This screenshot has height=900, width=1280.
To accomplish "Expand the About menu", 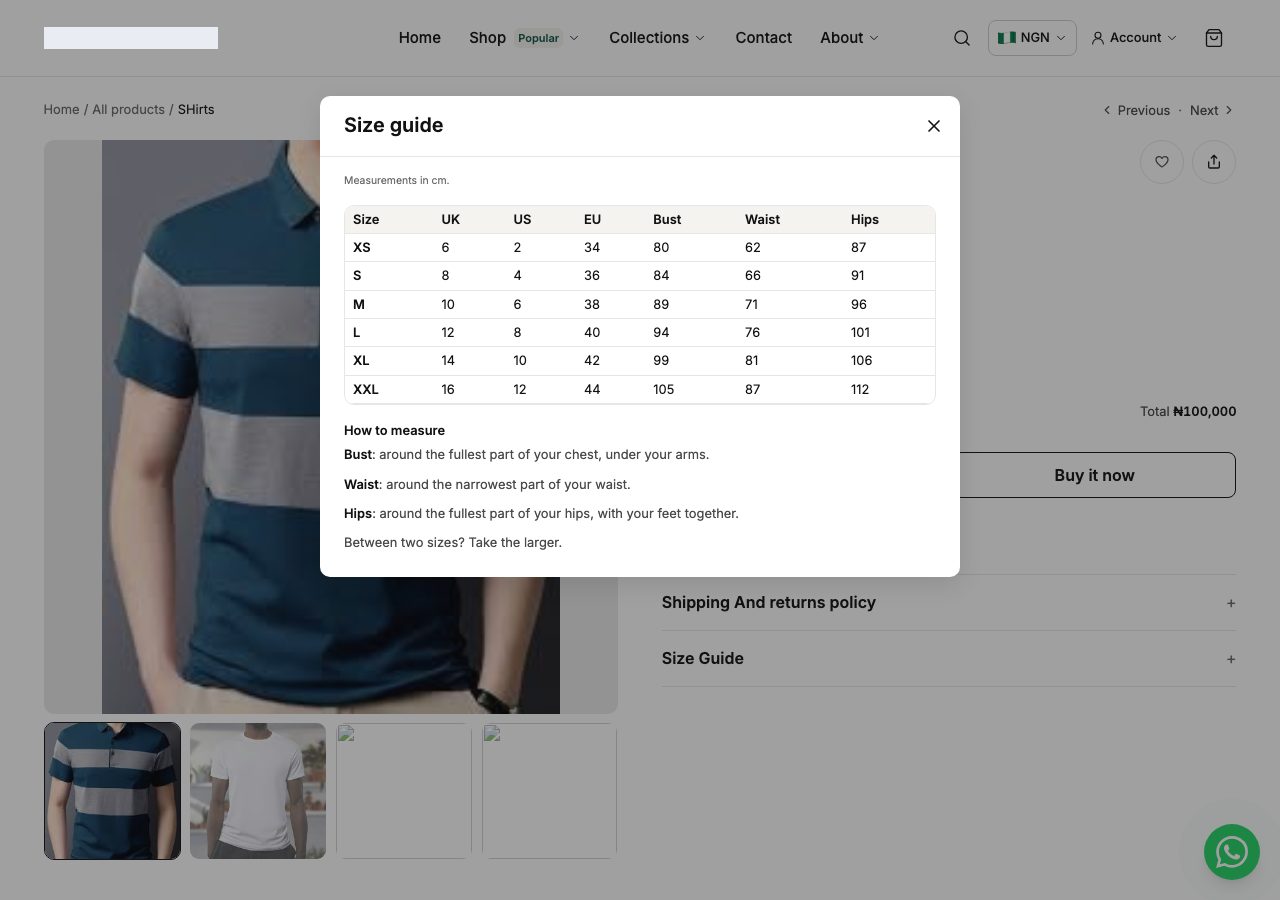I will click(850, 38).
